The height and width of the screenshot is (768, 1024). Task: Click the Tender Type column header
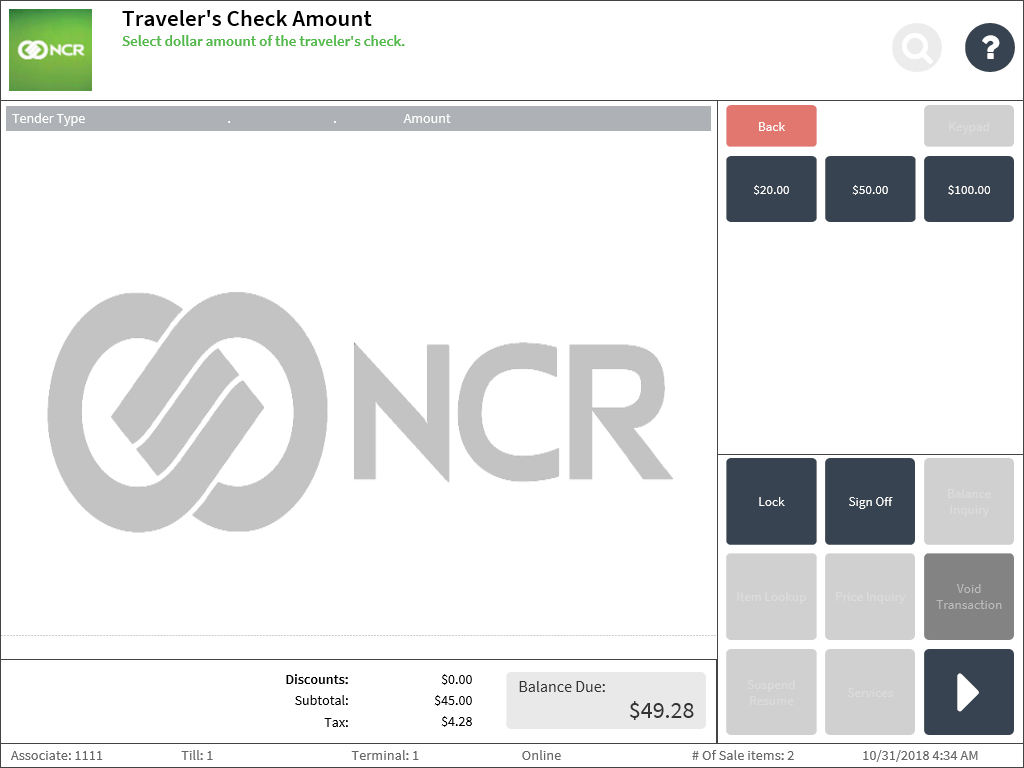[x=48, y=119]
